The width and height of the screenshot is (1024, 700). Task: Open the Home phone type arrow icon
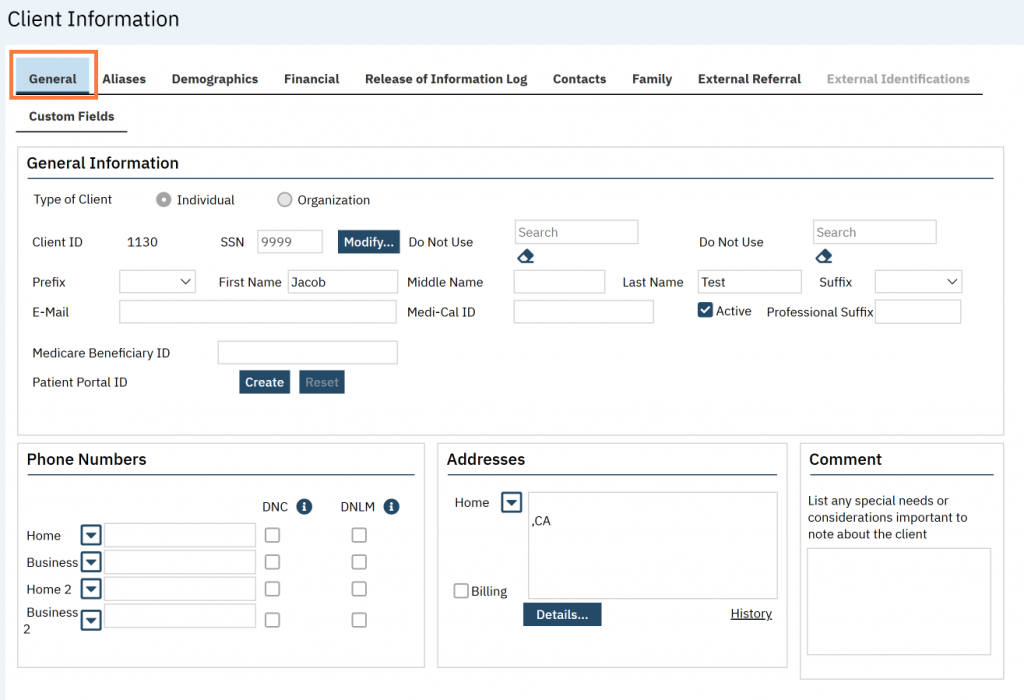tap(91, 536)
